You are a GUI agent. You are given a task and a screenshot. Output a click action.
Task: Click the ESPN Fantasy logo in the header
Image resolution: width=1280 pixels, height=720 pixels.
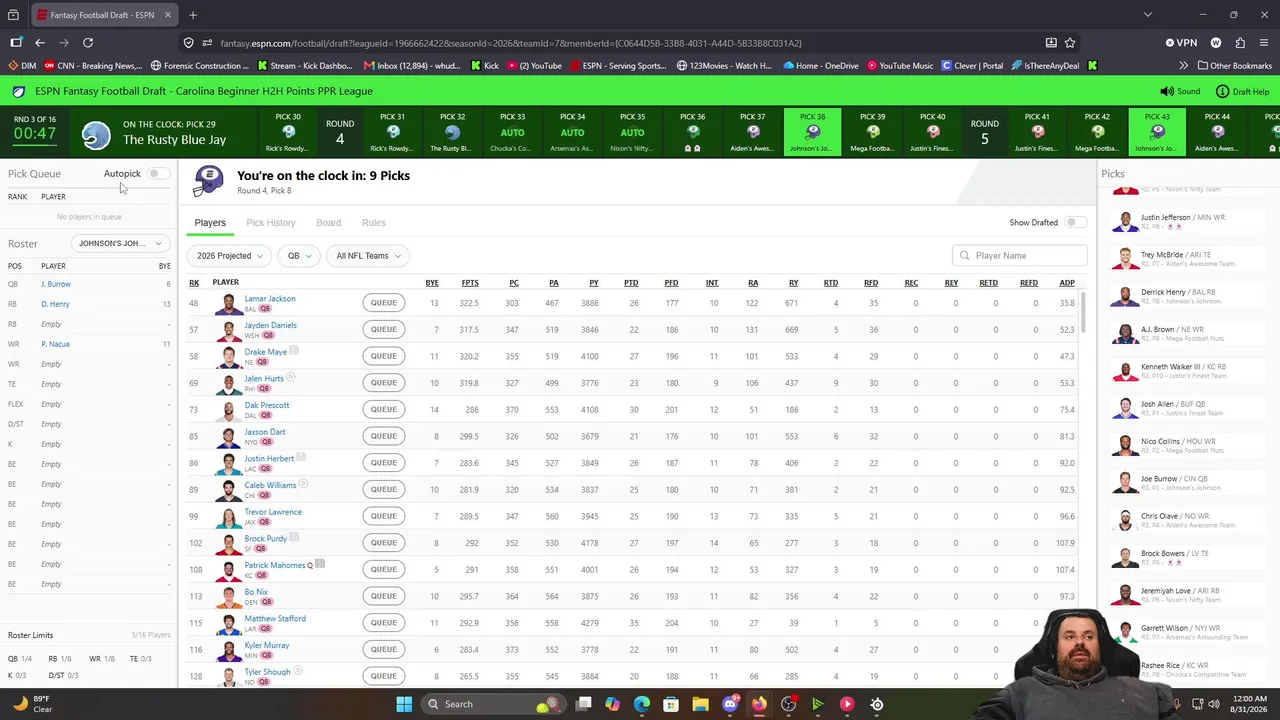click(19, 91)
